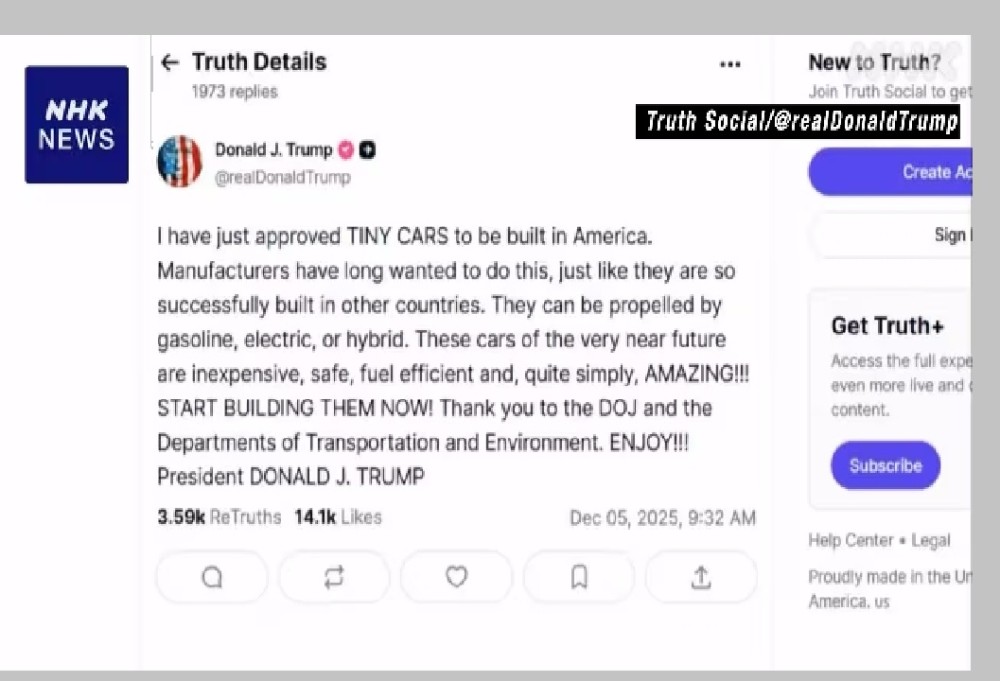Open the Help Center link
1000x681 pixels.
[850, 540]
